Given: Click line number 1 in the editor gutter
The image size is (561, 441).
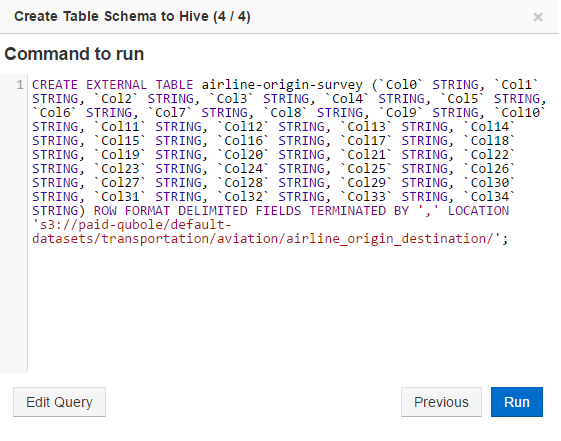Looking at the screenshot, I should pos(20,85).
